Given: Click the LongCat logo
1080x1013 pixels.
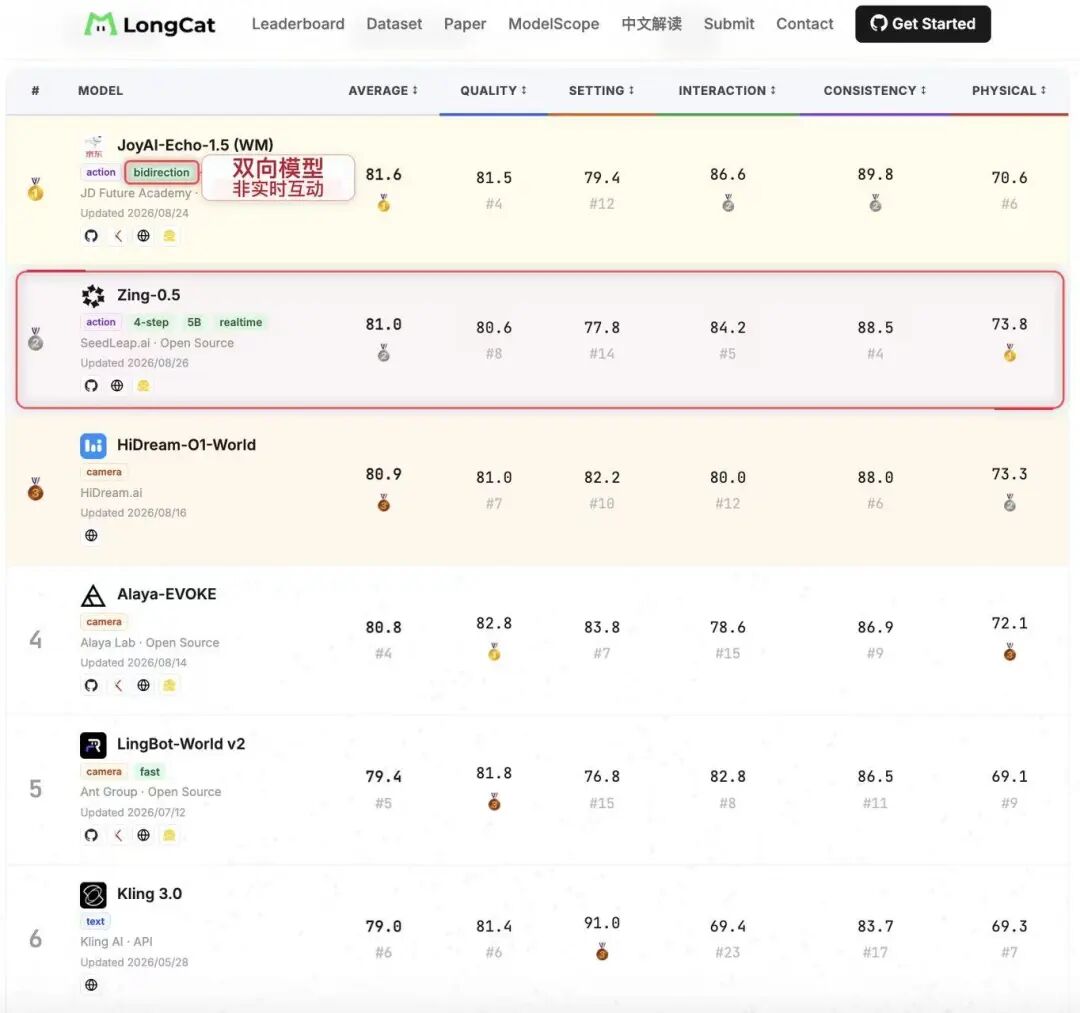Looking at the screenshot, I should pyautogui.click(x=149, y=25).
